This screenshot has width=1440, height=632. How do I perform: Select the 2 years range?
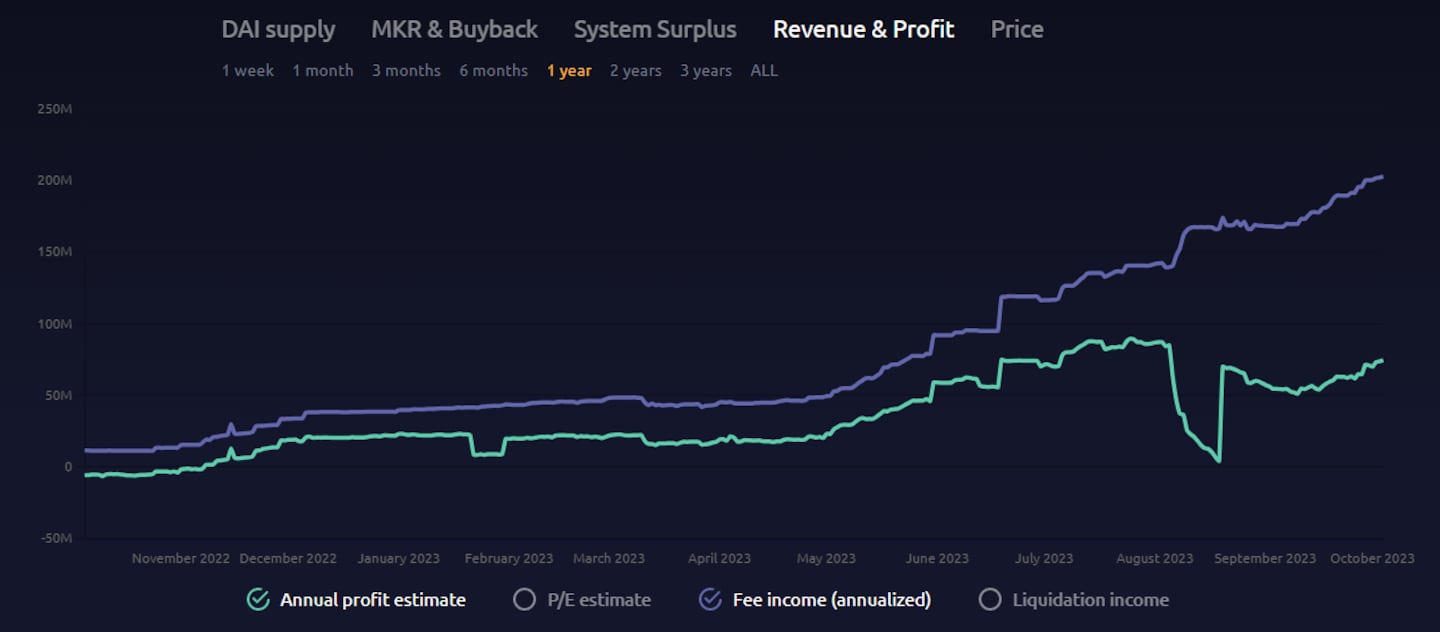point(636,71)
